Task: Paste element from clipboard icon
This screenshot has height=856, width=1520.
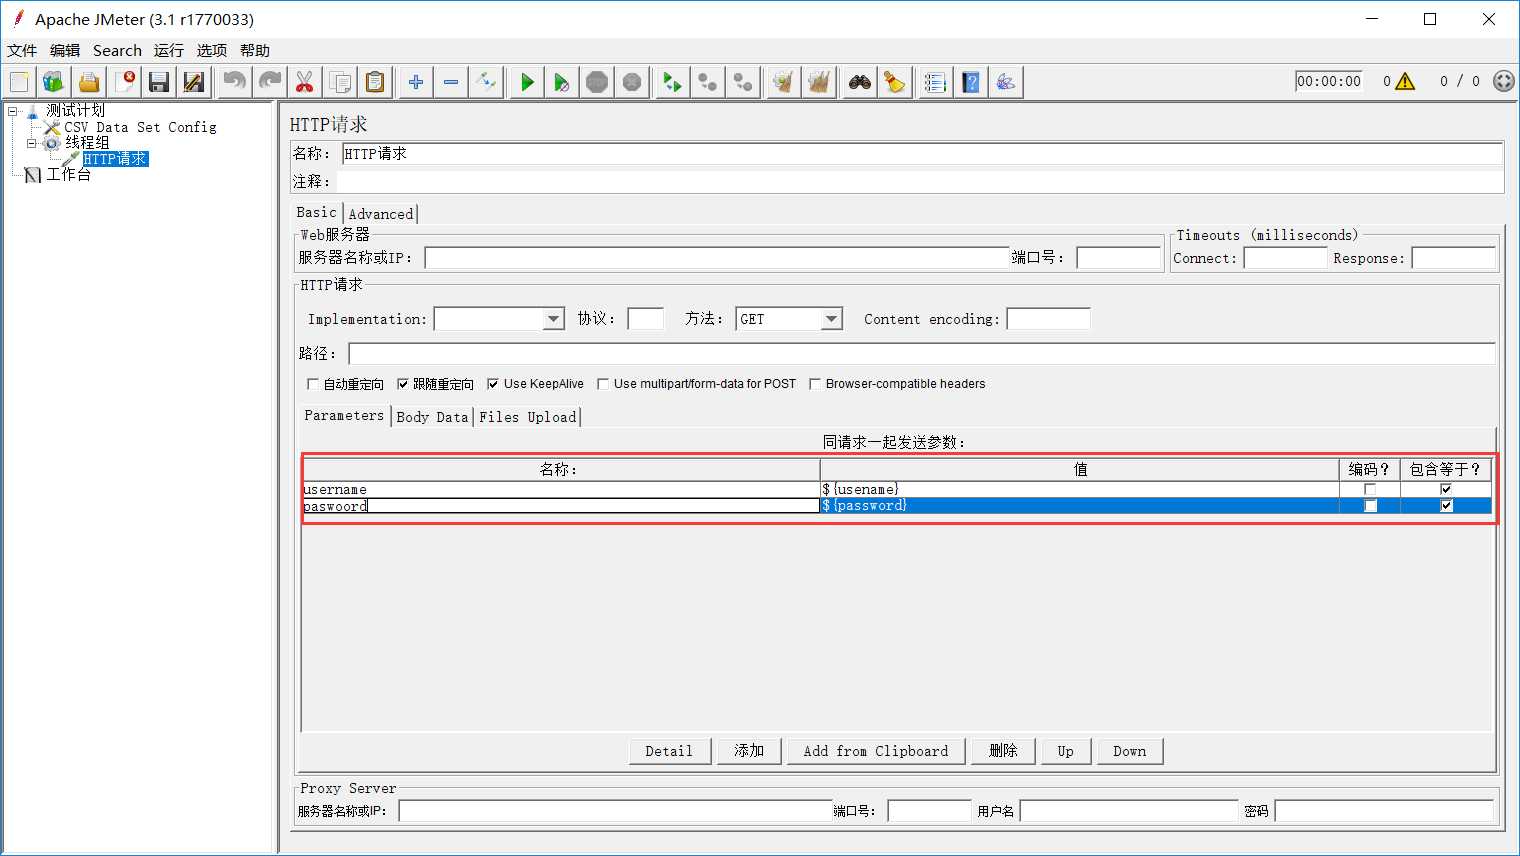Action: [x=375, y=82]
